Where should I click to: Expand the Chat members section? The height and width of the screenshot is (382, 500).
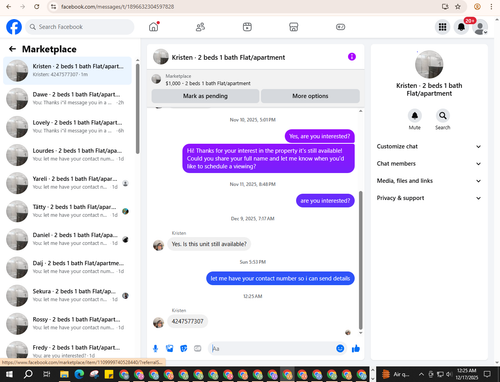tap(429, 164)
